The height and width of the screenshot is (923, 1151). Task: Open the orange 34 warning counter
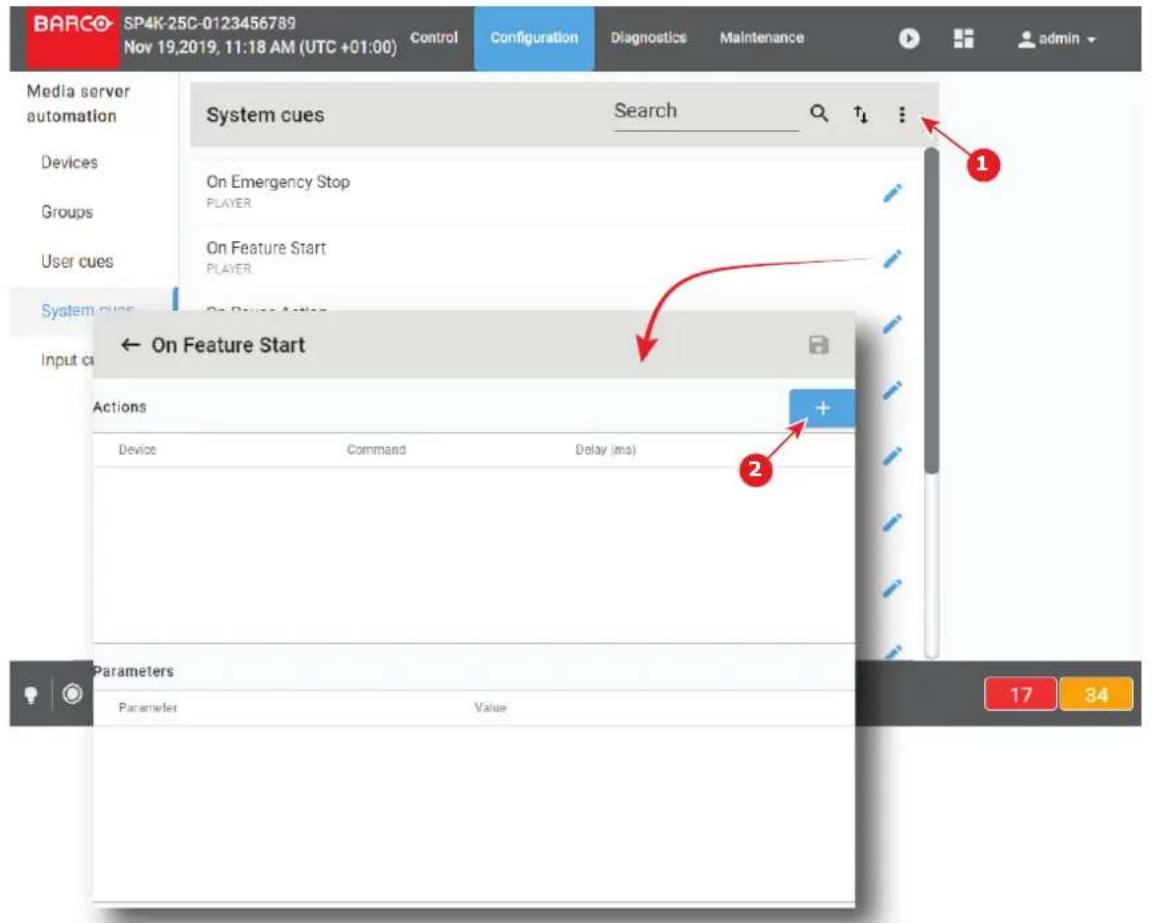point(1096,695)
